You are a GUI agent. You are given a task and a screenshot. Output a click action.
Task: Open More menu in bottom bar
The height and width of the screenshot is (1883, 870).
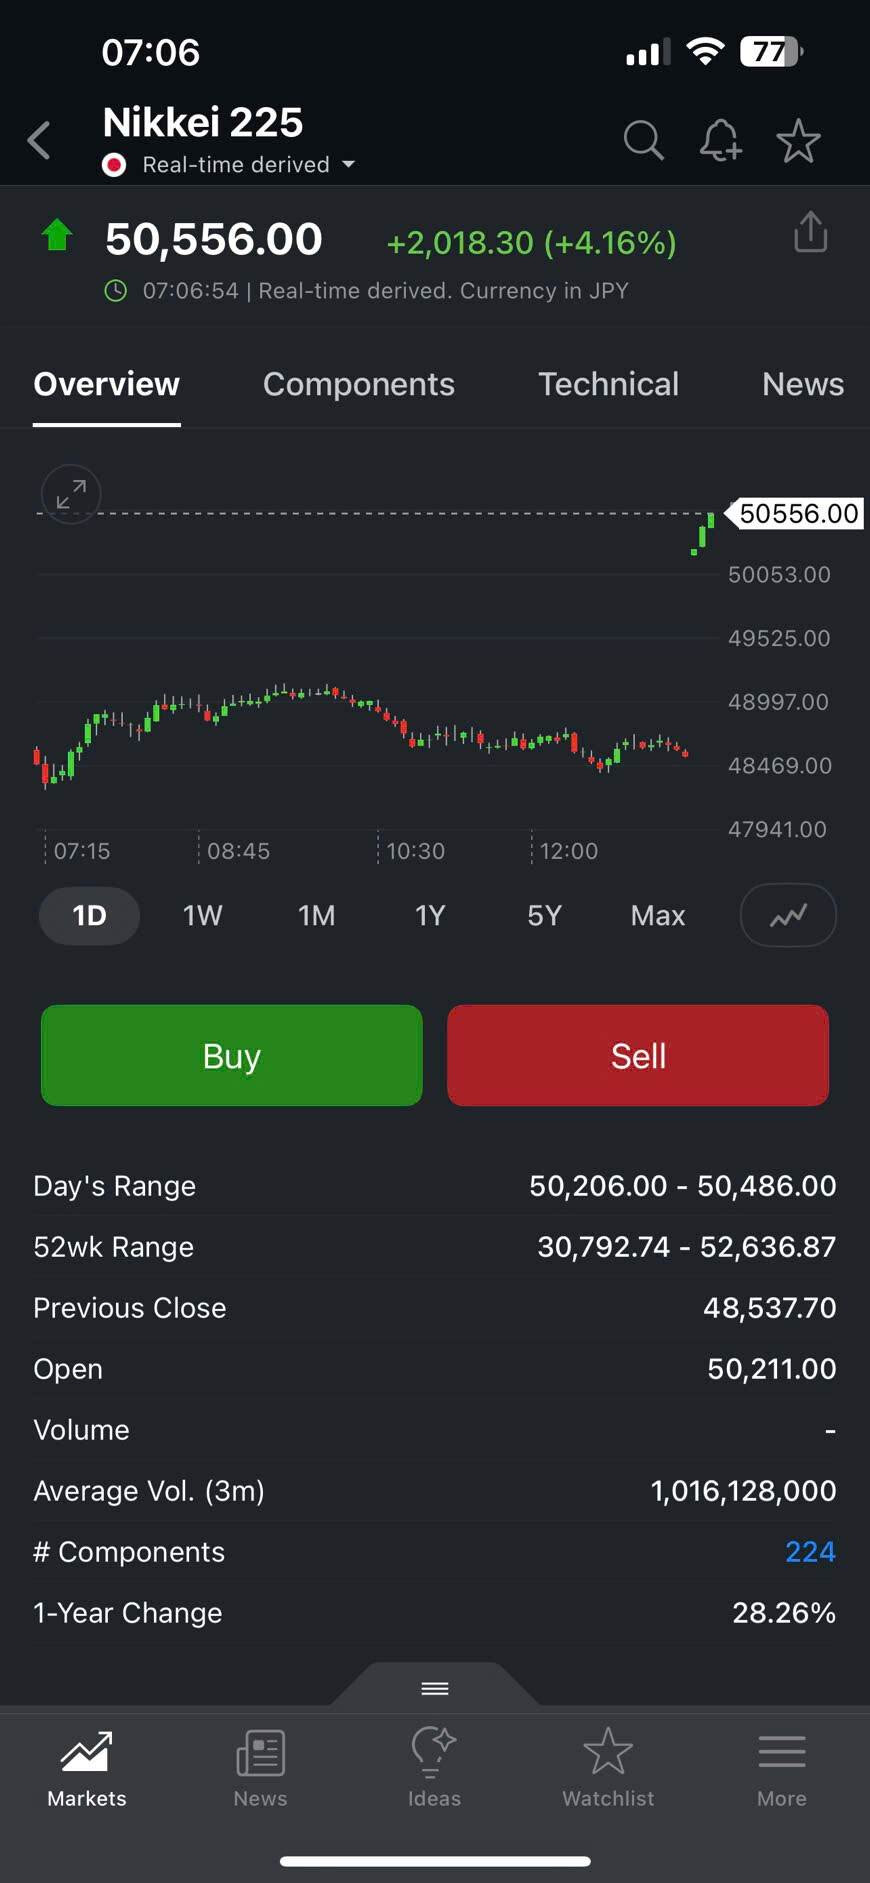781,1768
